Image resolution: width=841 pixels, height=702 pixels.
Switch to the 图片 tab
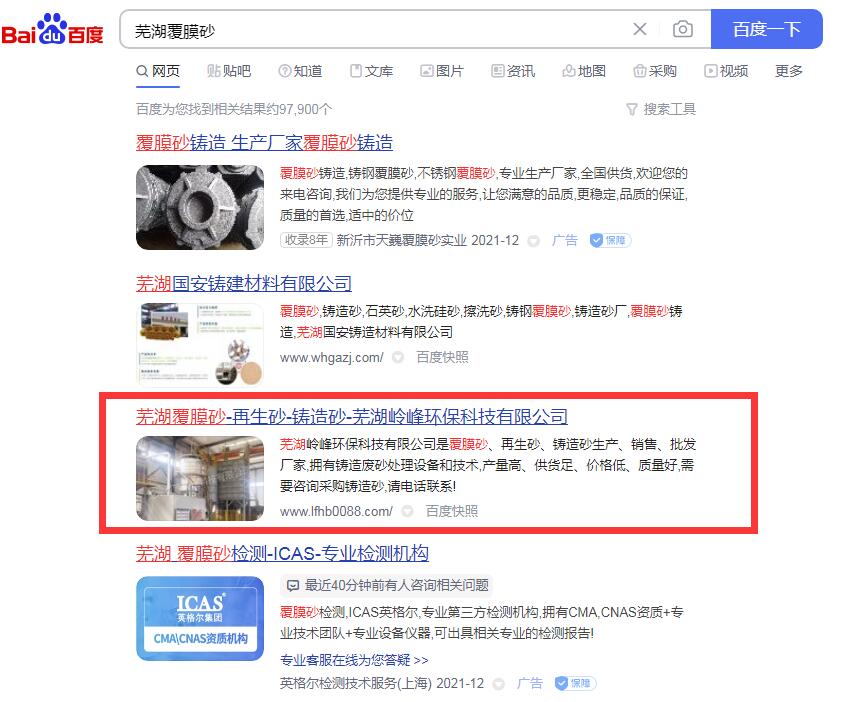pos(442,71)
